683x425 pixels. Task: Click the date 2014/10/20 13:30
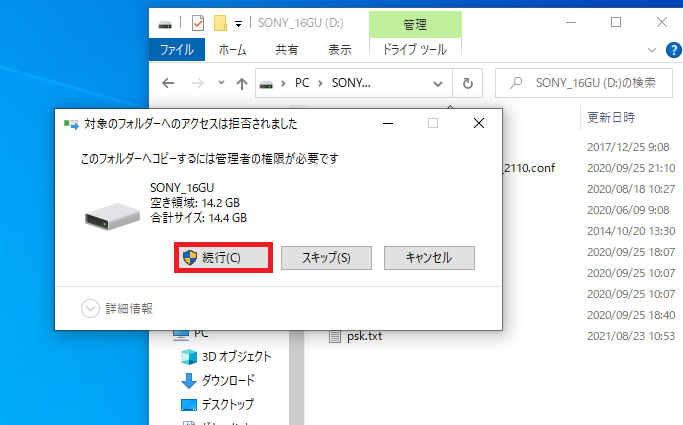coord(631,231)
